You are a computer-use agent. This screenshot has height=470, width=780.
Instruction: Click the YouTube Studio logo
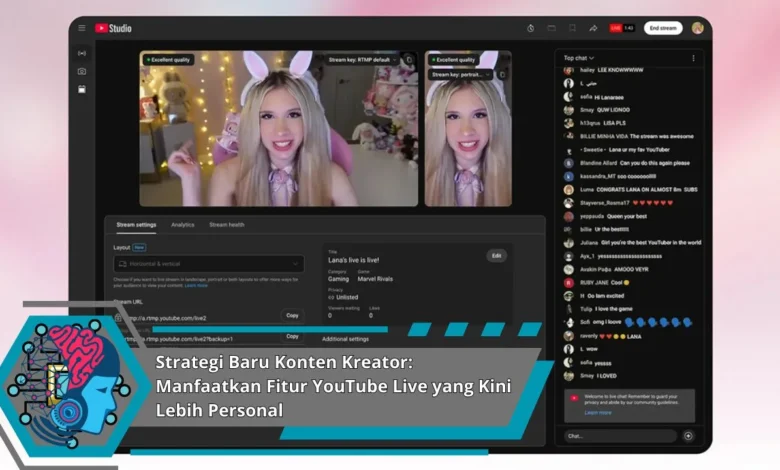(113, 28)
